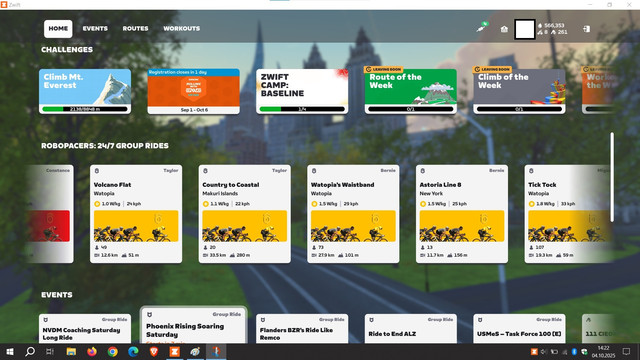The width and height of the screenshot is (640, 360).
Task: Launch Microsoft Edge from the taskbar
Action: coord(133,352)
